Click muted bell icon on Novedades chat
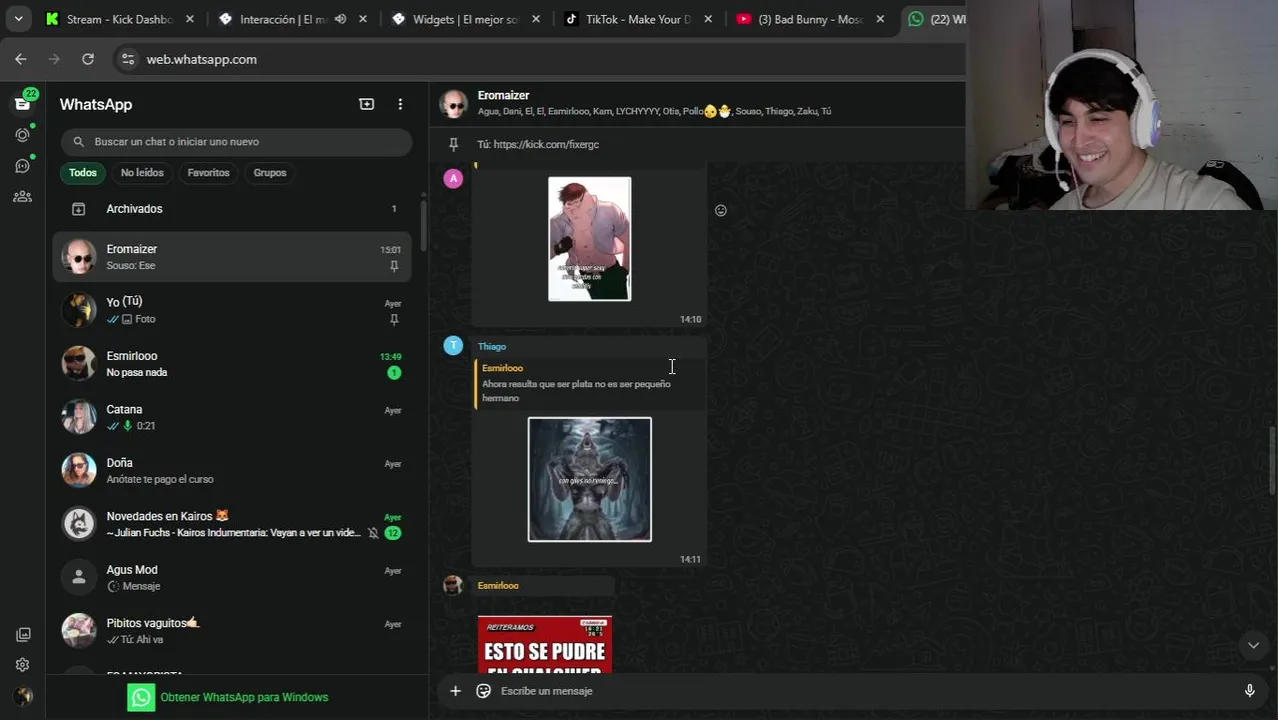 click(x=373, y=533)
